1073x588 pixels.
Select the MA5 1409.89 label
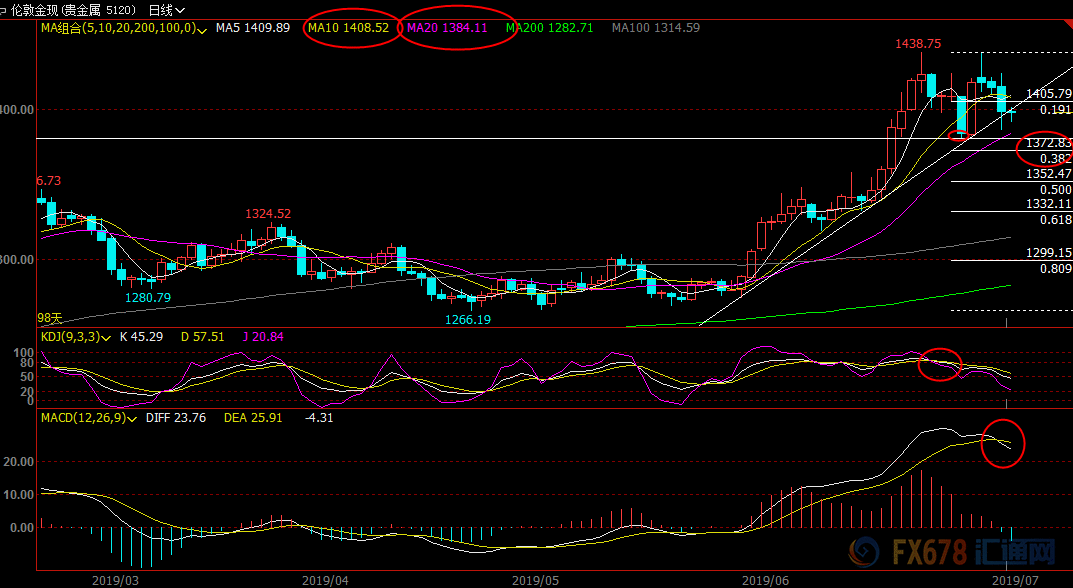coord(253,28)
